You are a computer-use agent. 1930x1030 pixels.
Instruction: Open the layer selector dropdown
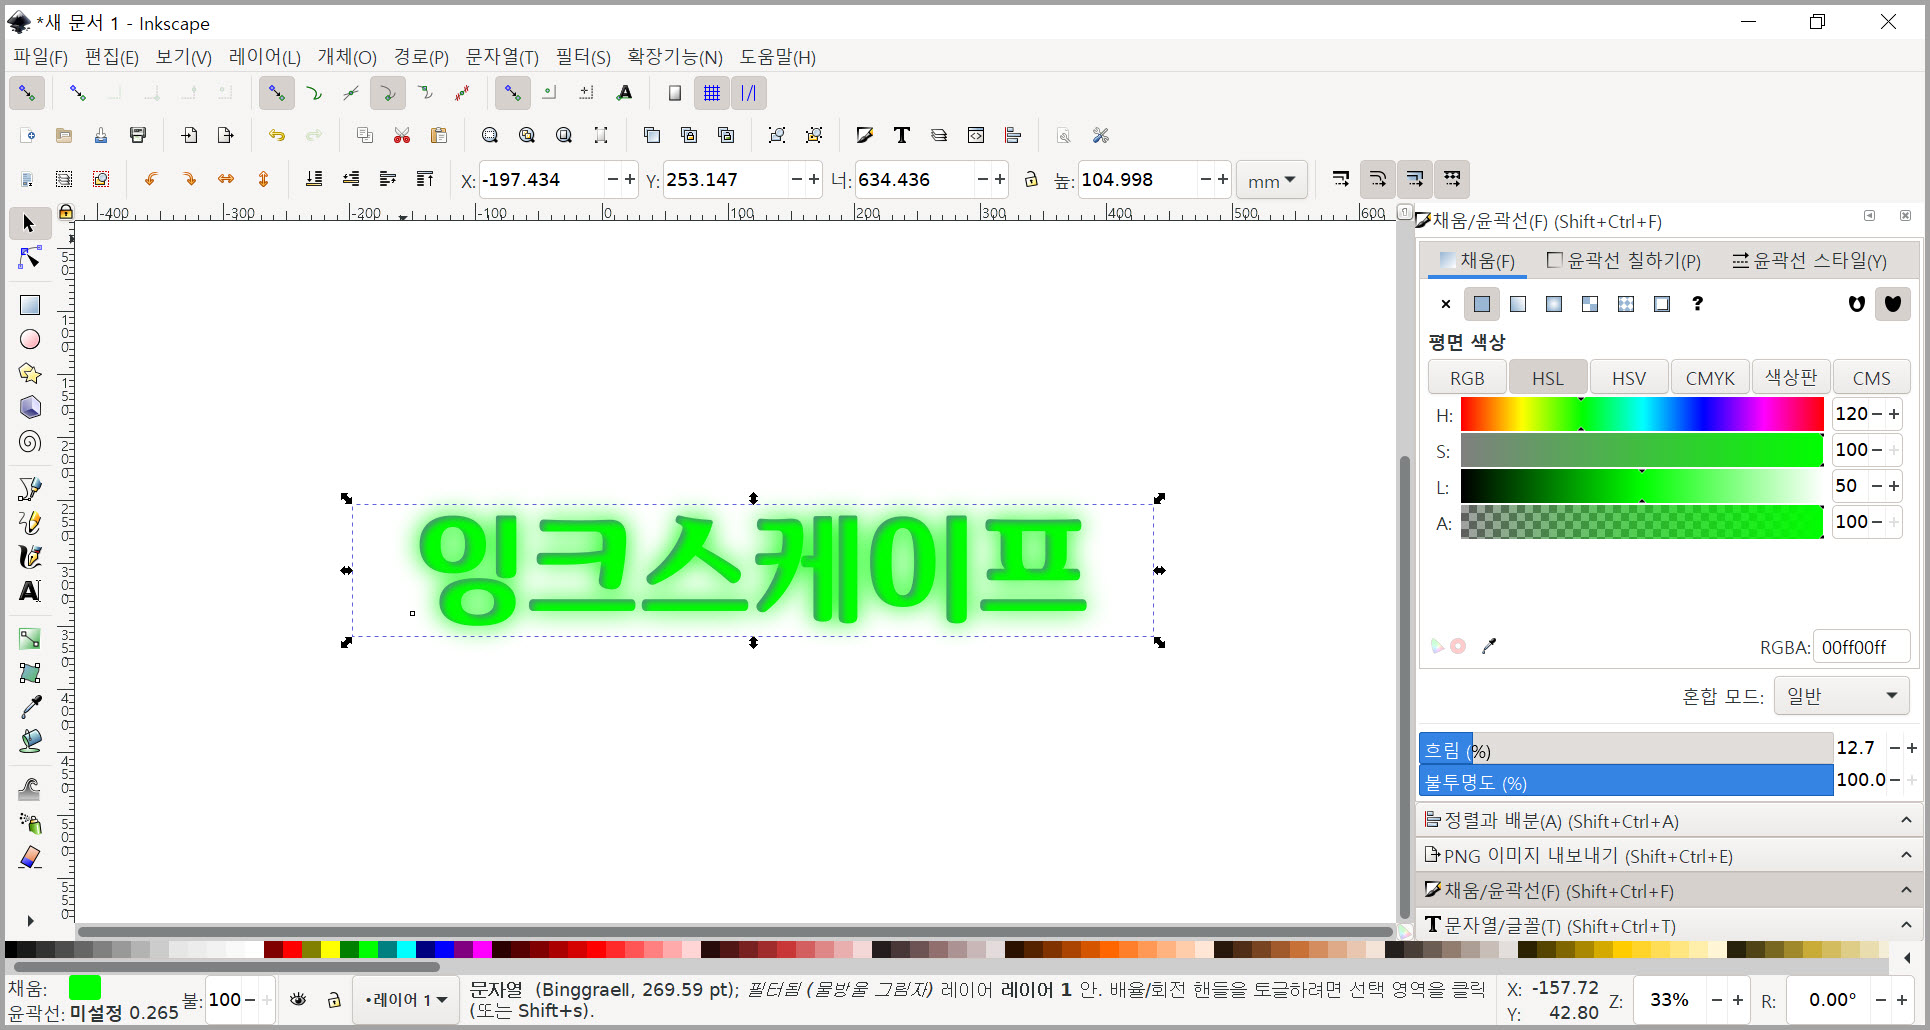pyautogui.click(x=406, y=999)
